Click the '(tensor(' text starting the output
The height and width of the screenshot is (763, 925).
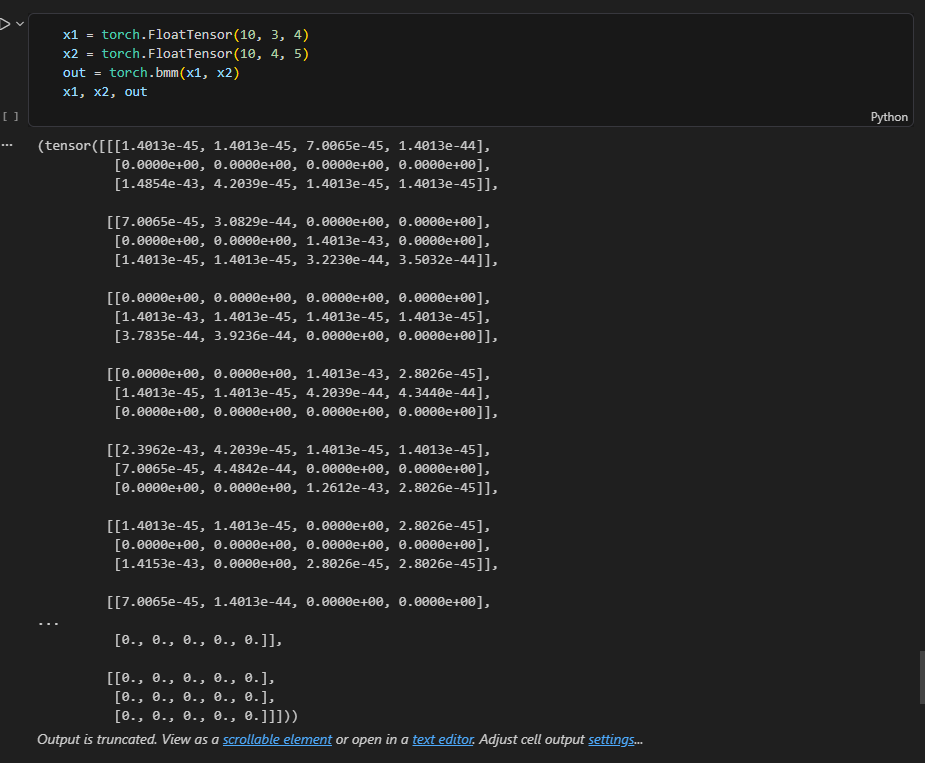tap(68, 145)
